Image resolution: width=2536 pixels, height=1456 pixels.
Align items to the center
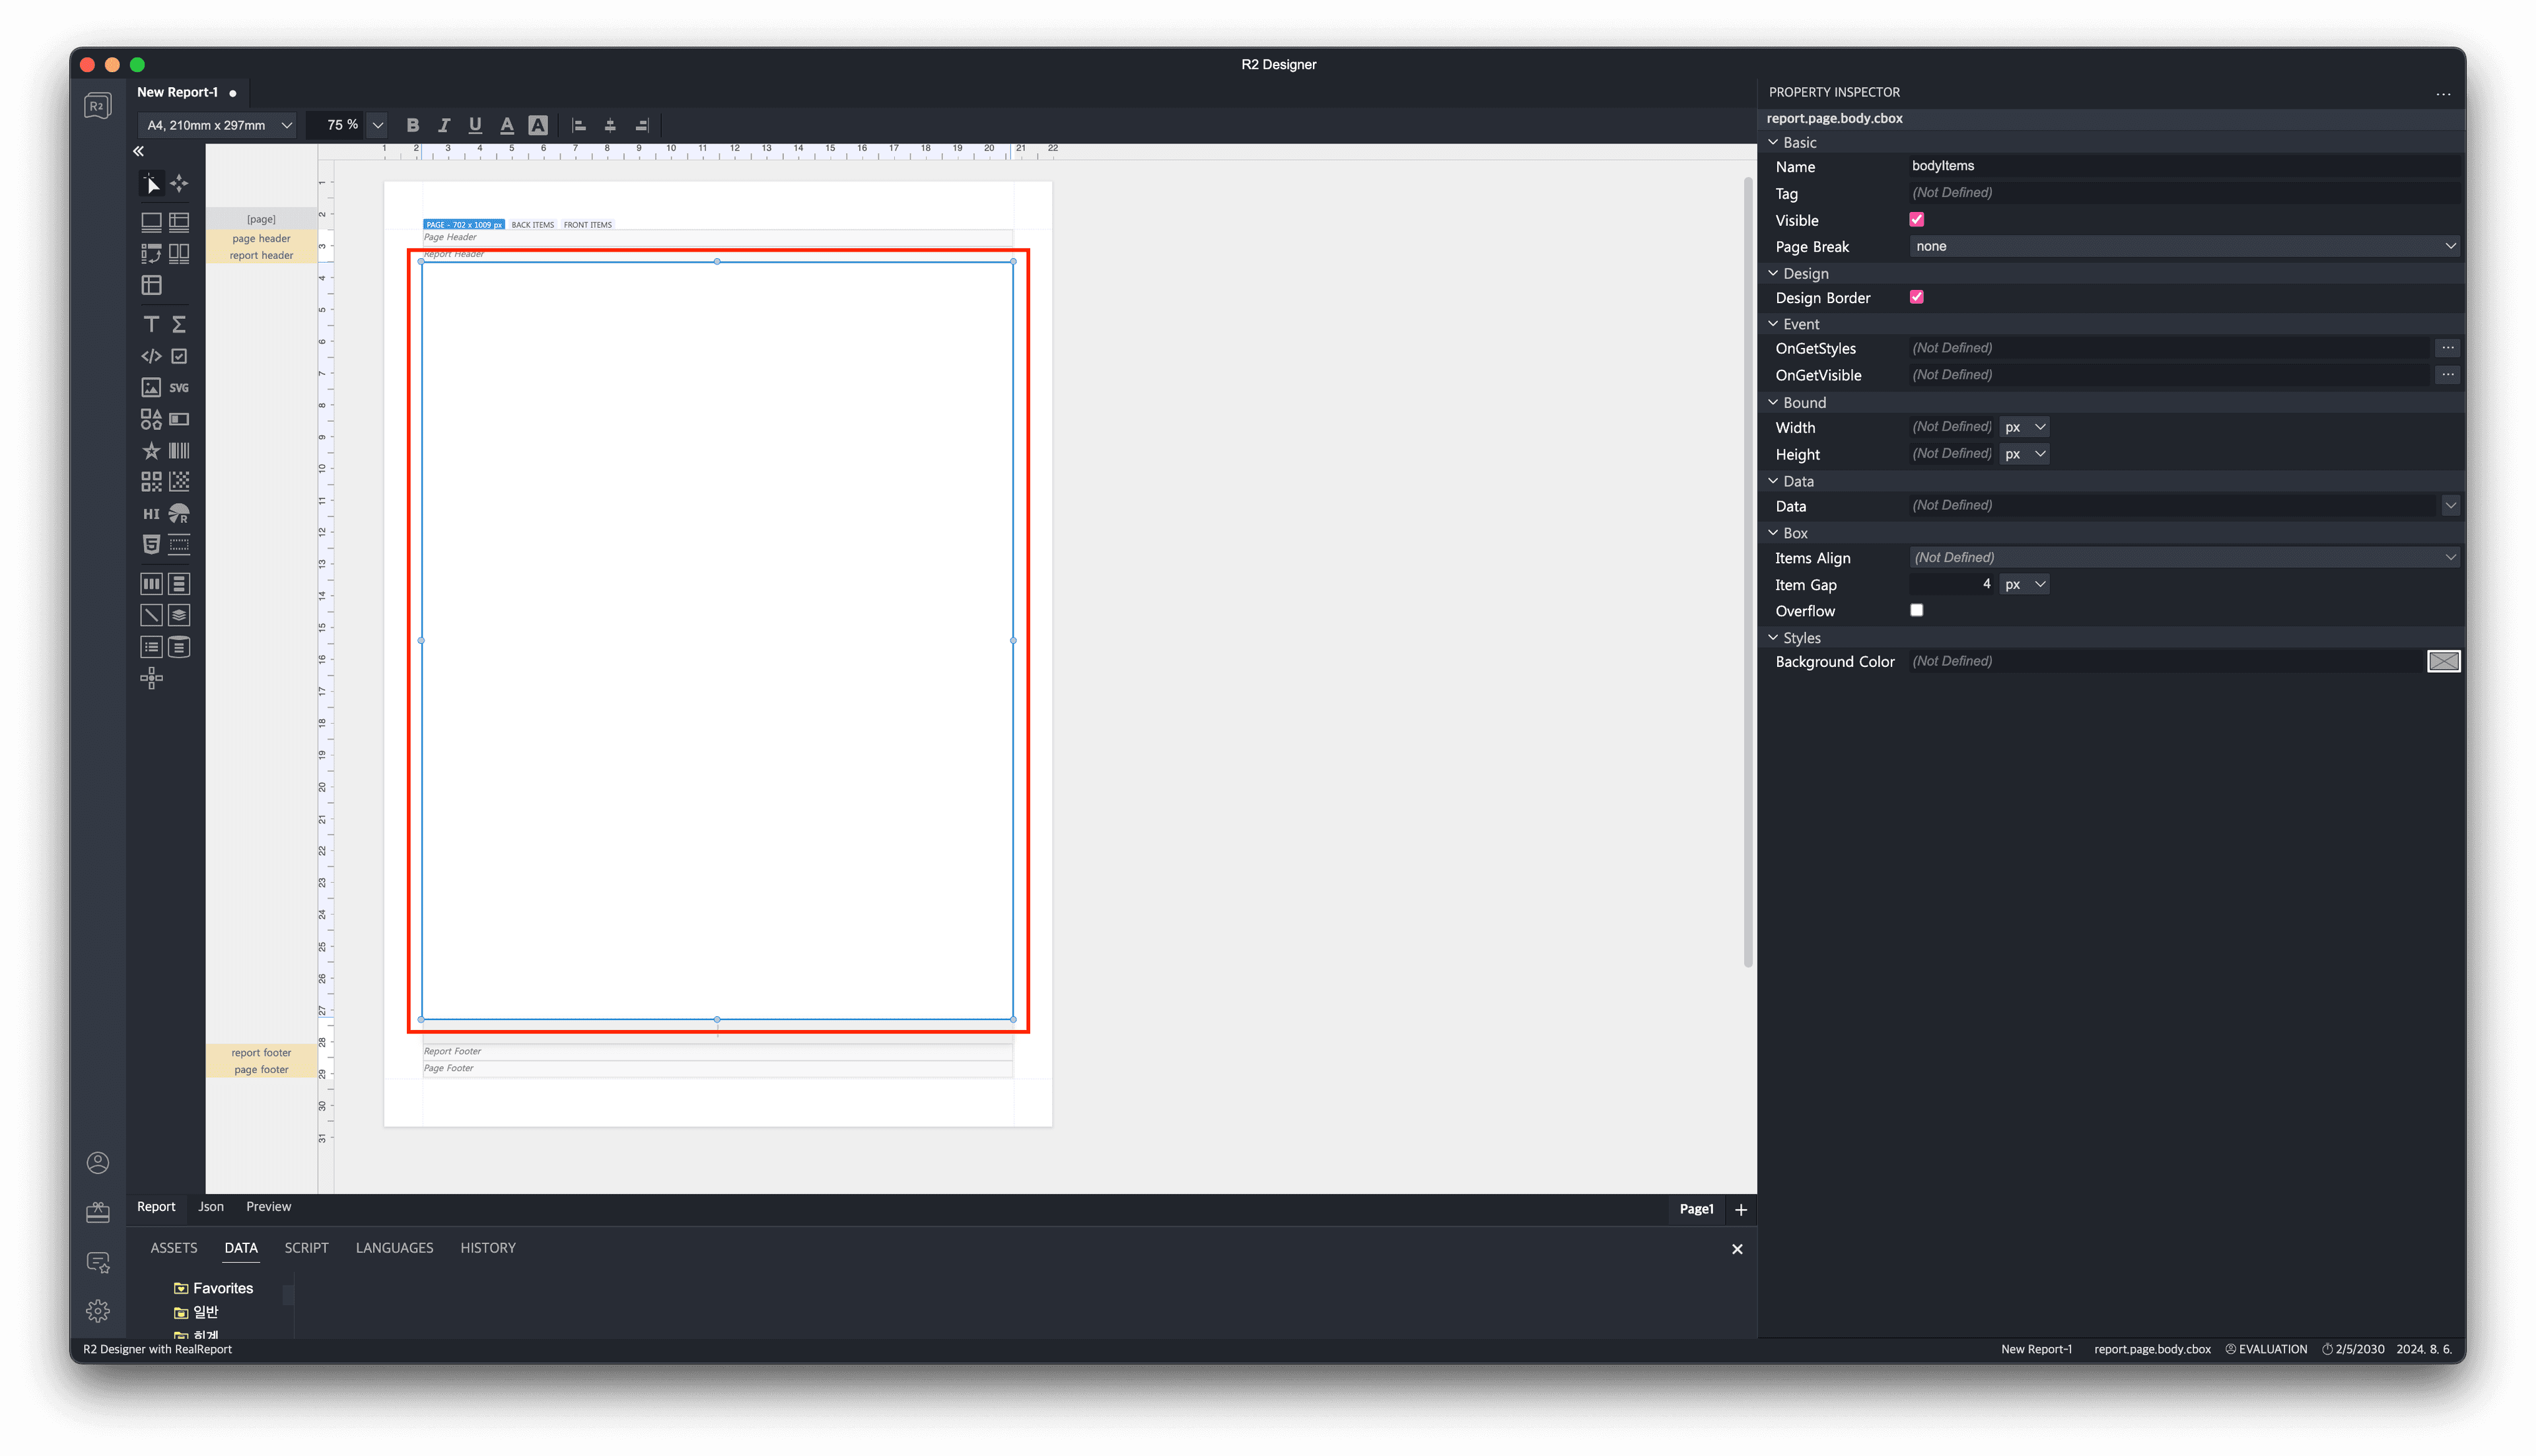click(610, 125)
